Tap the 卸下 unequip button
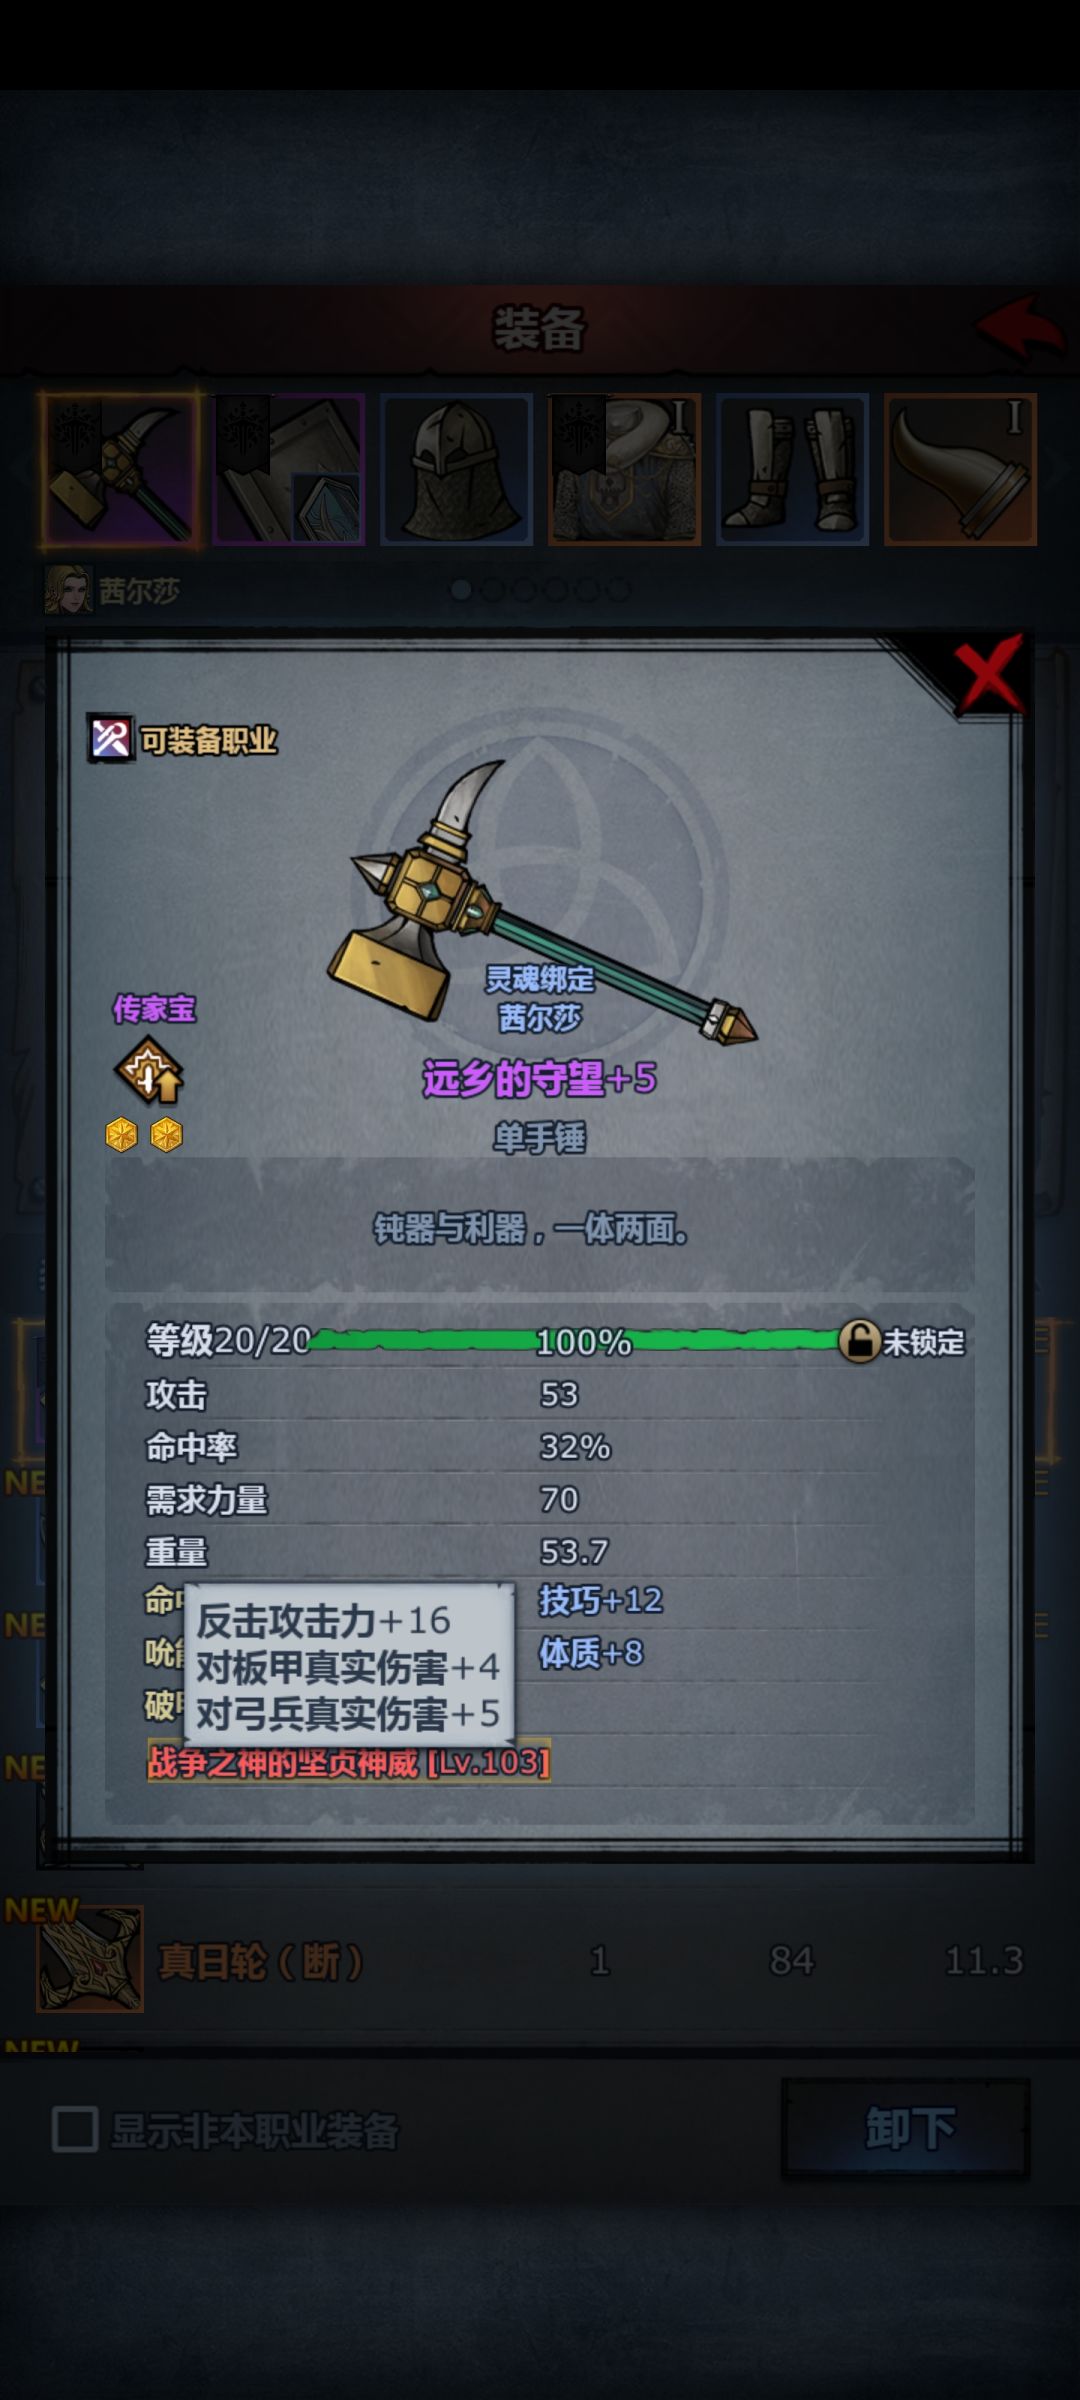This screenshot has width=1080, height=2400. (x=906, y=2129)
